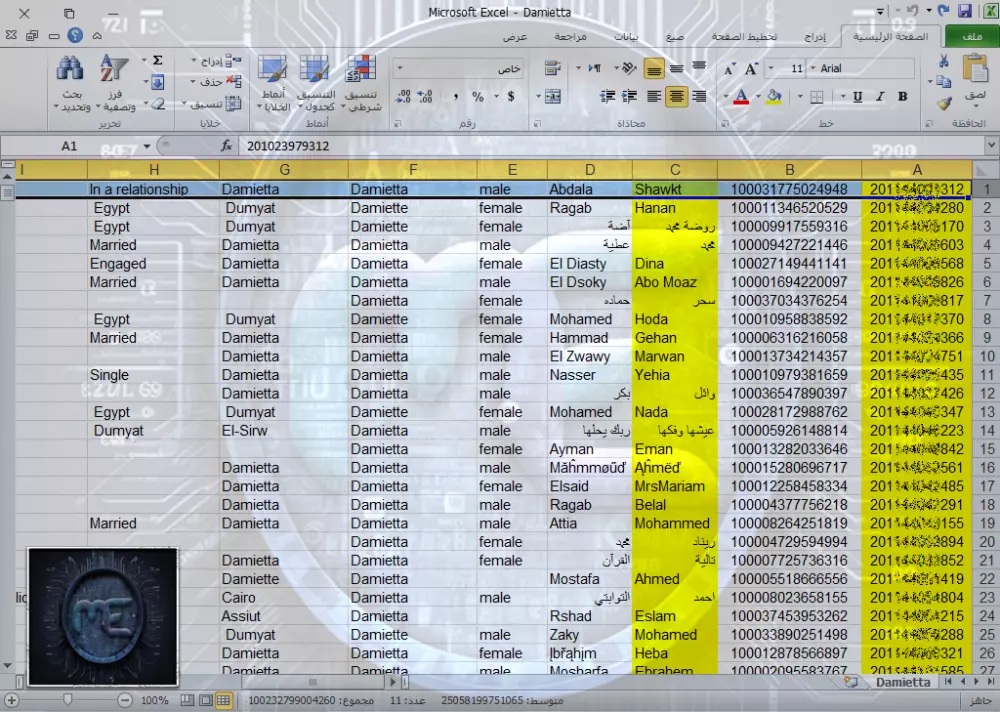Decrease font size with small A icon
This screenshot has height=712, width=1000.
[729, 70]
